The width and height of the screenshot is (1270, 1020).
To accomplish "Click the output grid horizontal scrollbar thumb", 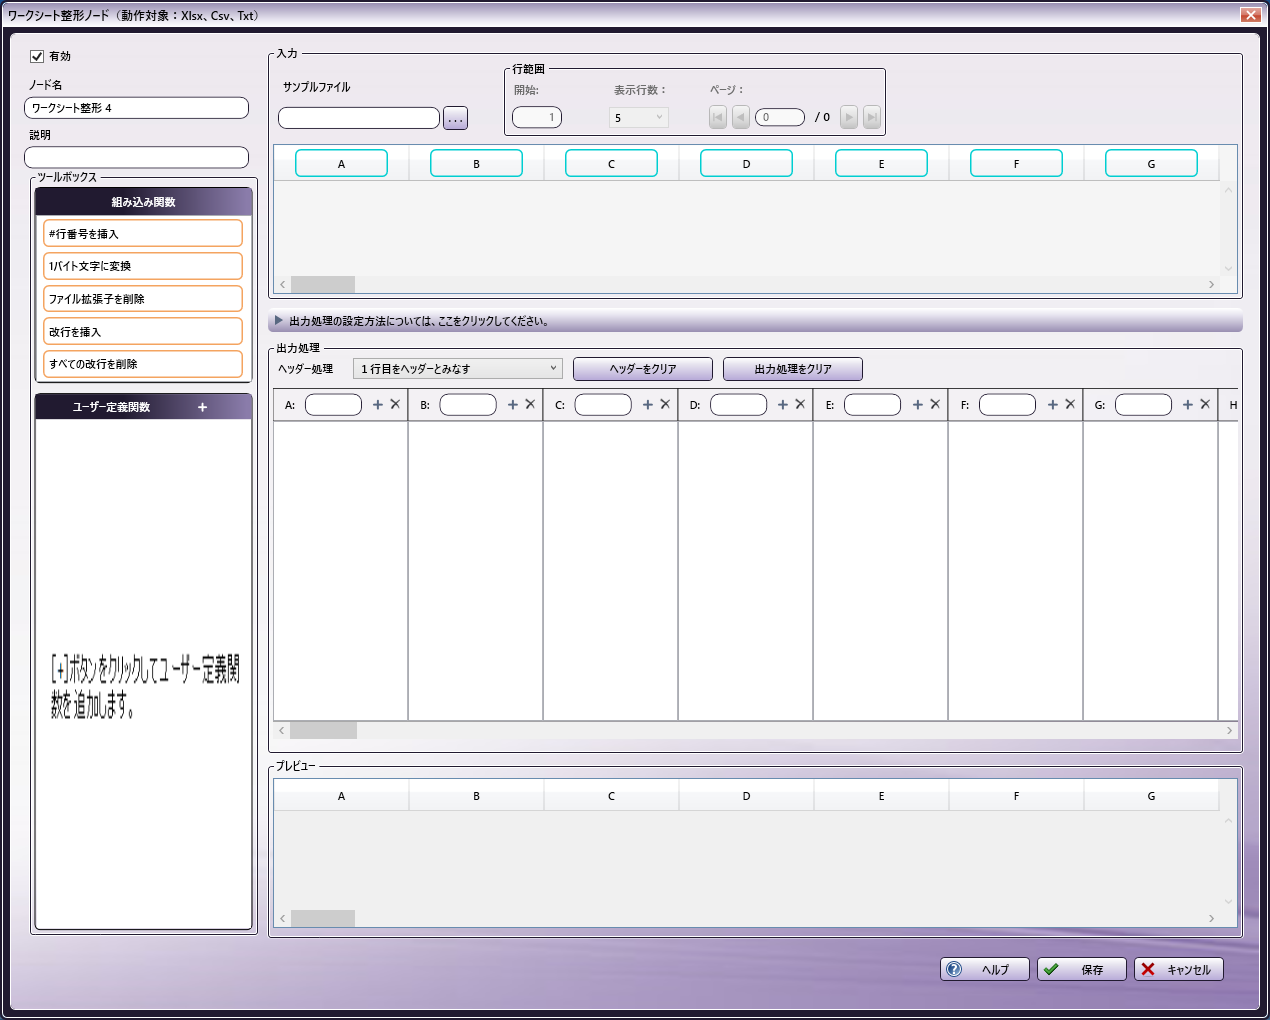I will tap(324, 730).
